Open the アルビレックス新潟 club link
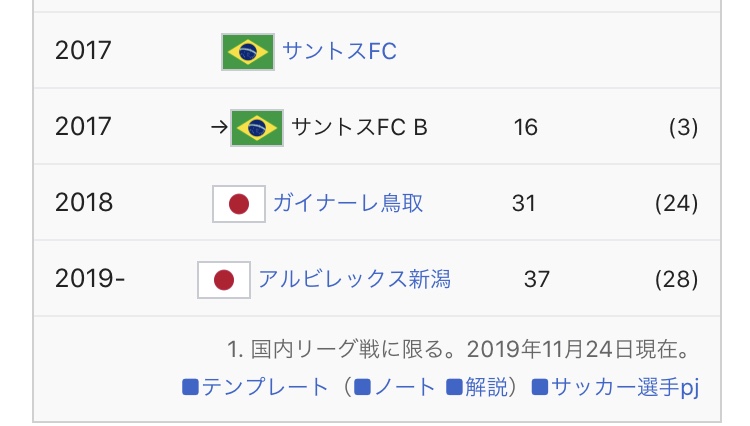Image resolution: width=750 pixels, height=426 pixels. [354, 280]
